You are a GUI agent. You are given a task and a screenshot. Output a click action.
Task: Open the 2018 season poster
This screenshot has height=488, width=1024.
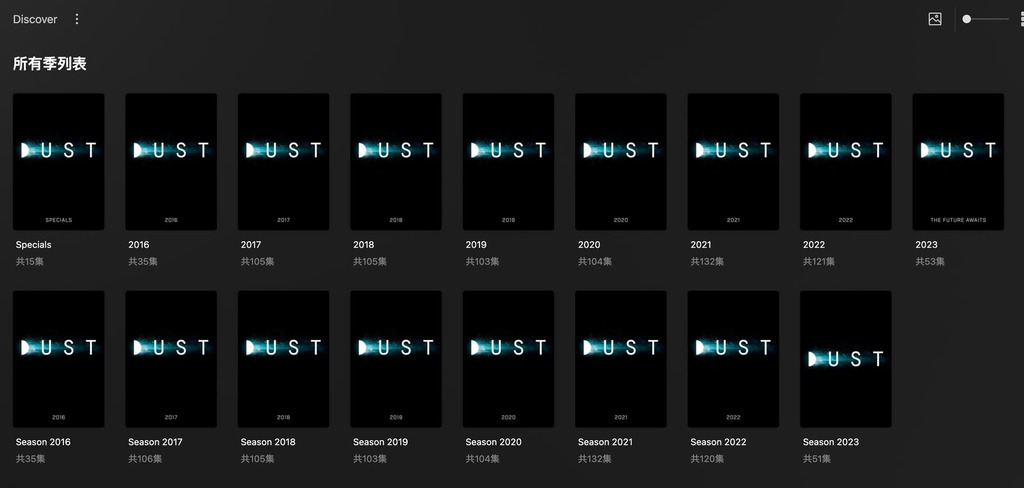point(396,161)
